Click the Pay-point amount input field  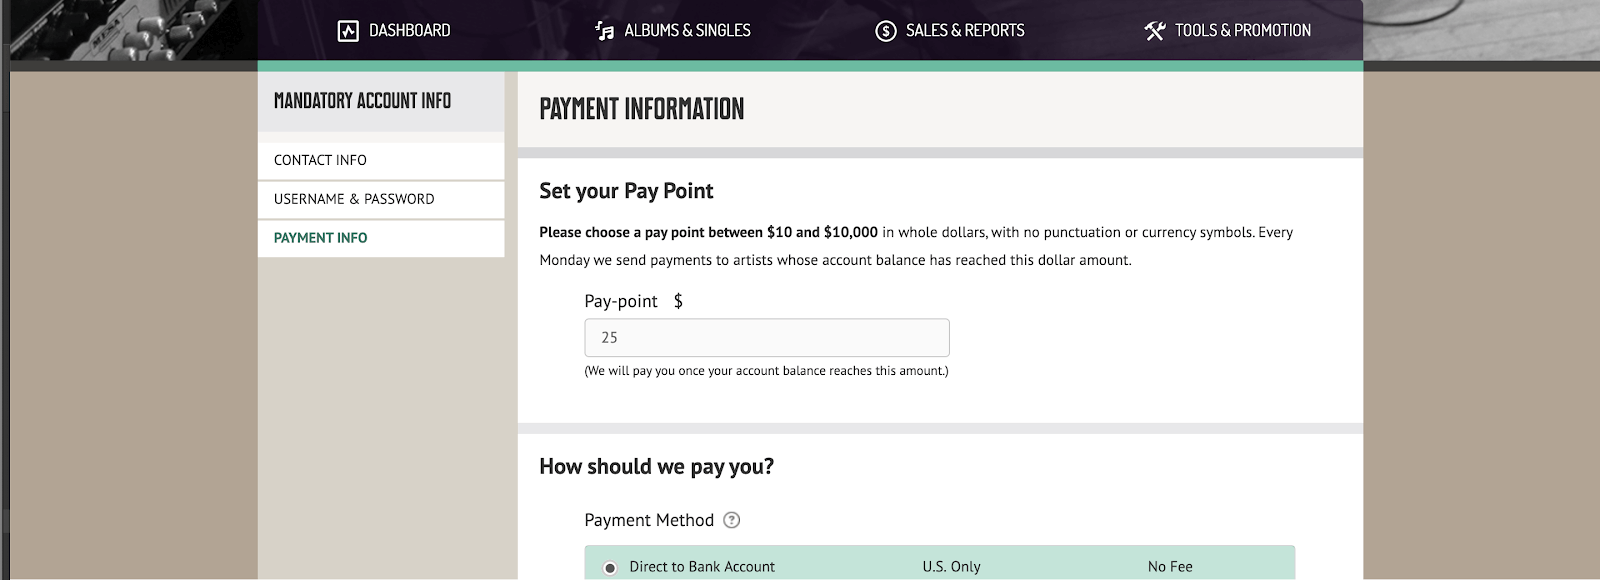tap(766, 338)
